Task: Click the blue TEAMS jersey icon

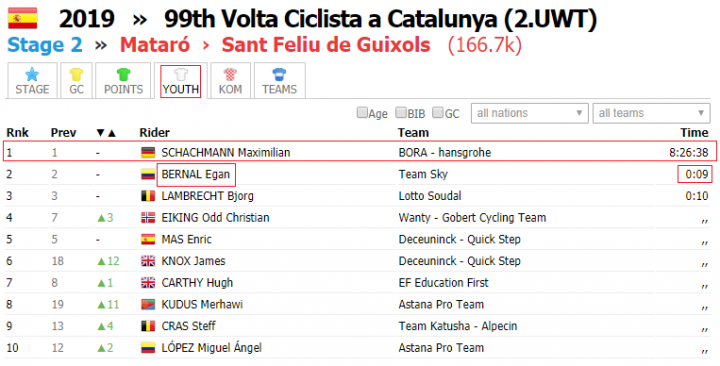Action: [279, 74]
